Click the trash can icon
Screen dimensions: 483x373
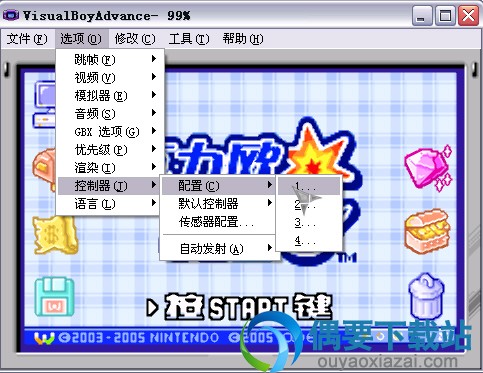click(426, 297)
